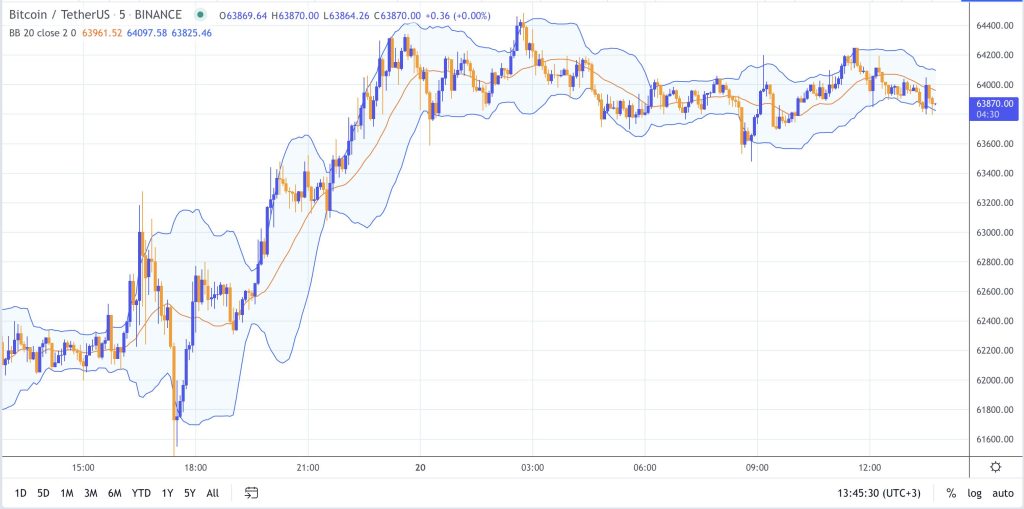Image resolution: width=1024 pixels, height=509 pixels.
Task: Click the Bollinger basis value 63961.52
Action: [x=103, y=33]
